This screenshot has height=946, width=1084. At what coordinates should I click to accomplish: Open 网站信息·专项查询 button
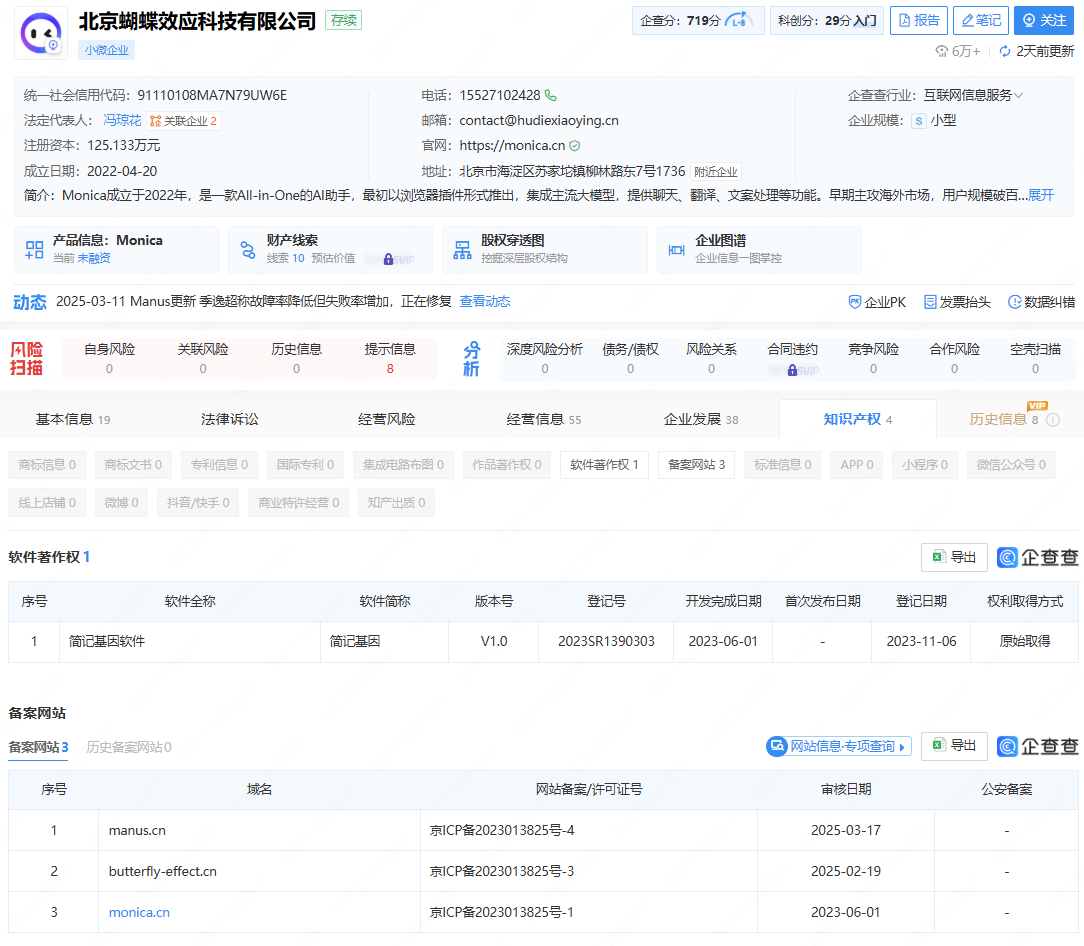tap(839, 747)
